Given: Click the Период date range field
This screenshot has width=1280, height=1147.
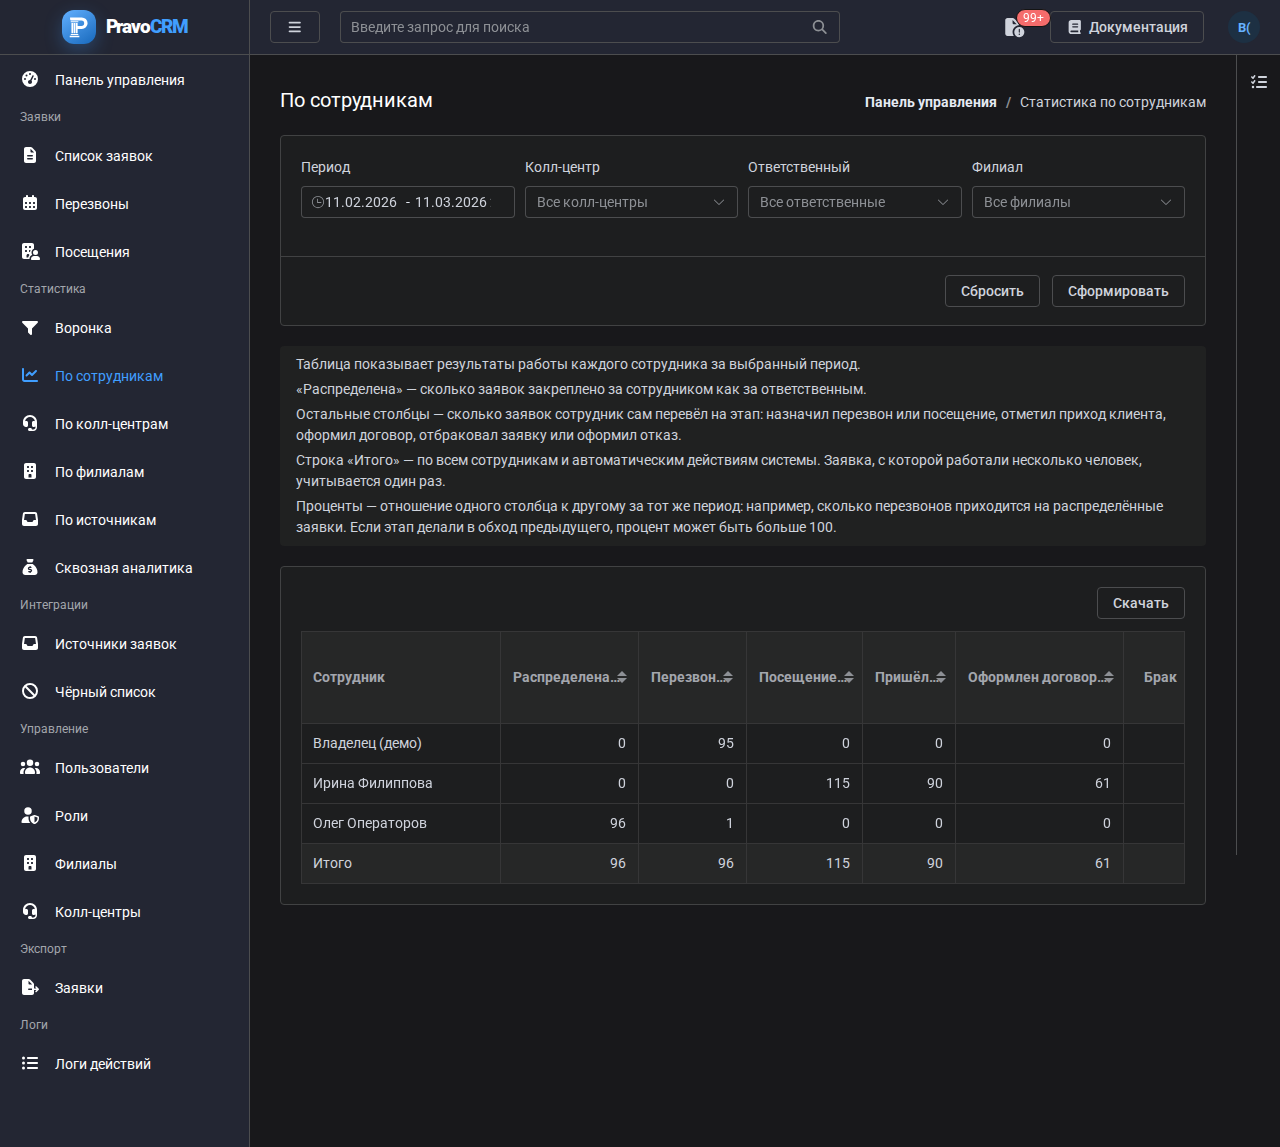Looking at the screenshot, I should point(408,202).
